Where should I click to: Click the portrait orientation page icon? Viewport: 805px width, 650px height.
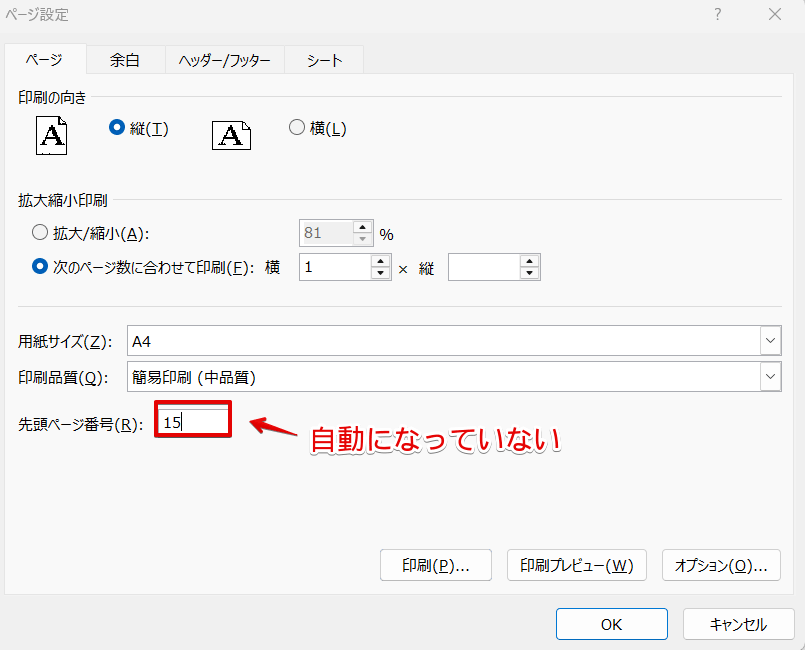tap(51, 136)
